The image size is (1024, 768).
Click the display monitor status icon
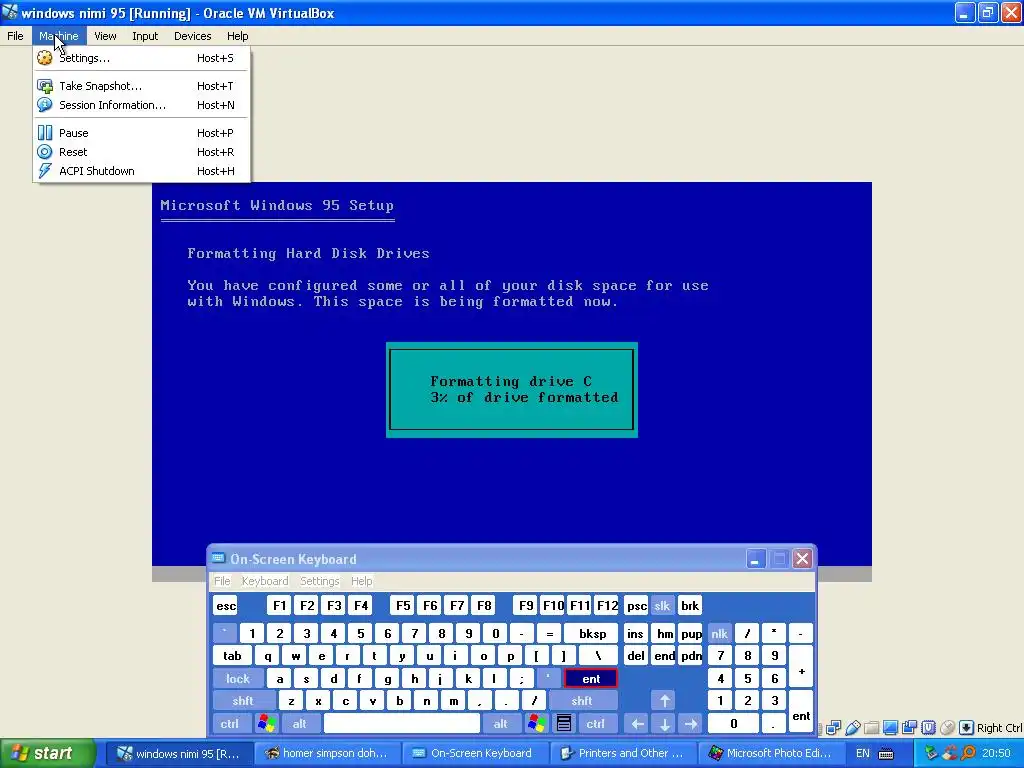pyautogui.click(x=890, y=728)
